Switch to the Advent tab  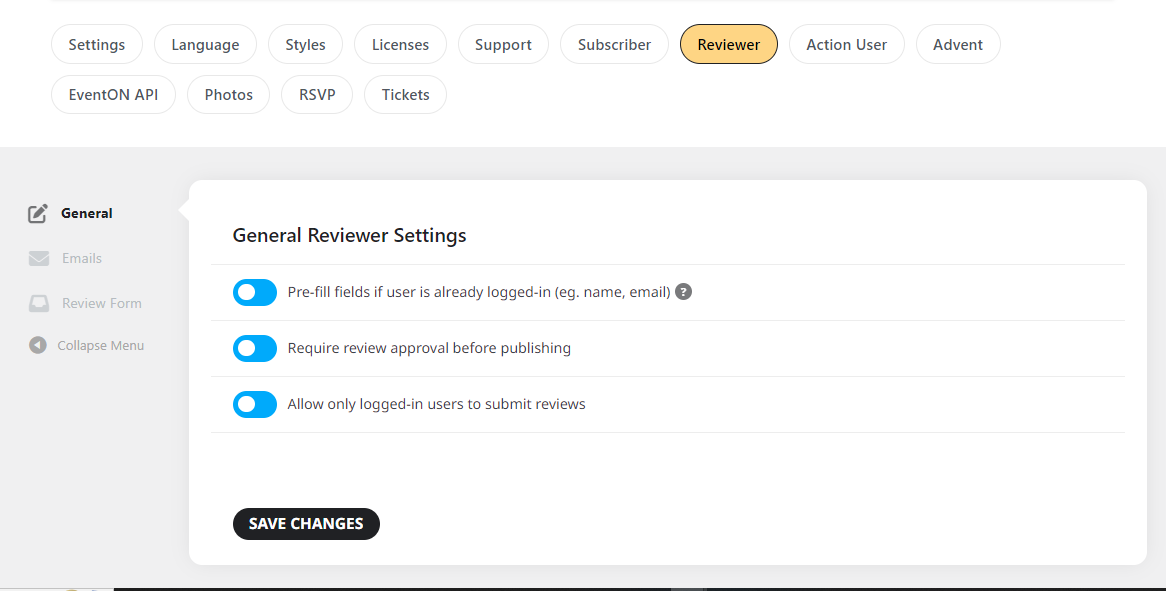click(958, 45)
